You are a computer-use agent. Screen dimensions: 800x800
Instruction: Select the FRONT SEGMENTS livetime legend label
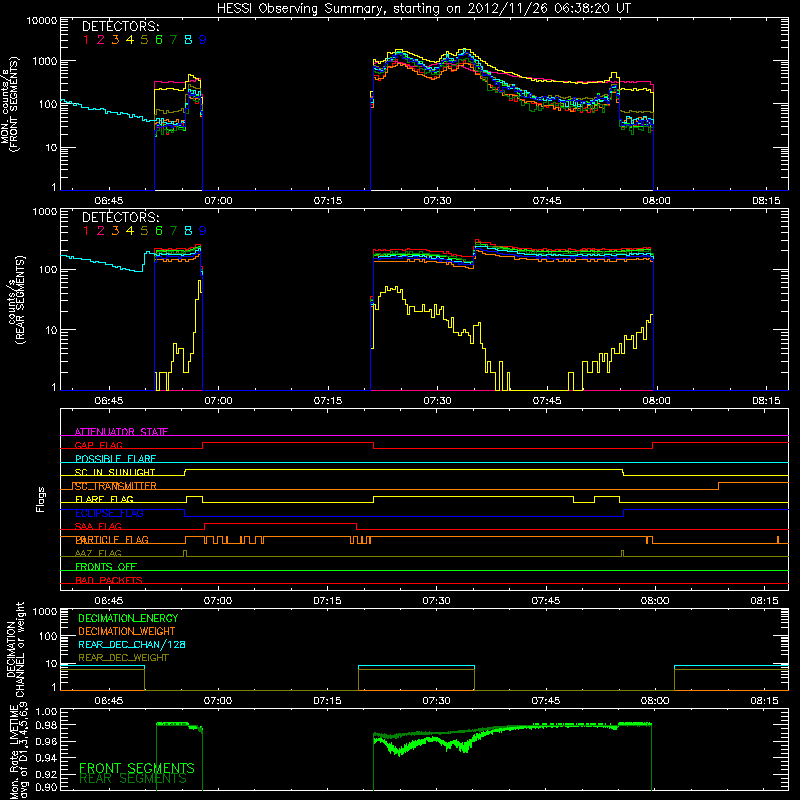(x=137, y=768)
